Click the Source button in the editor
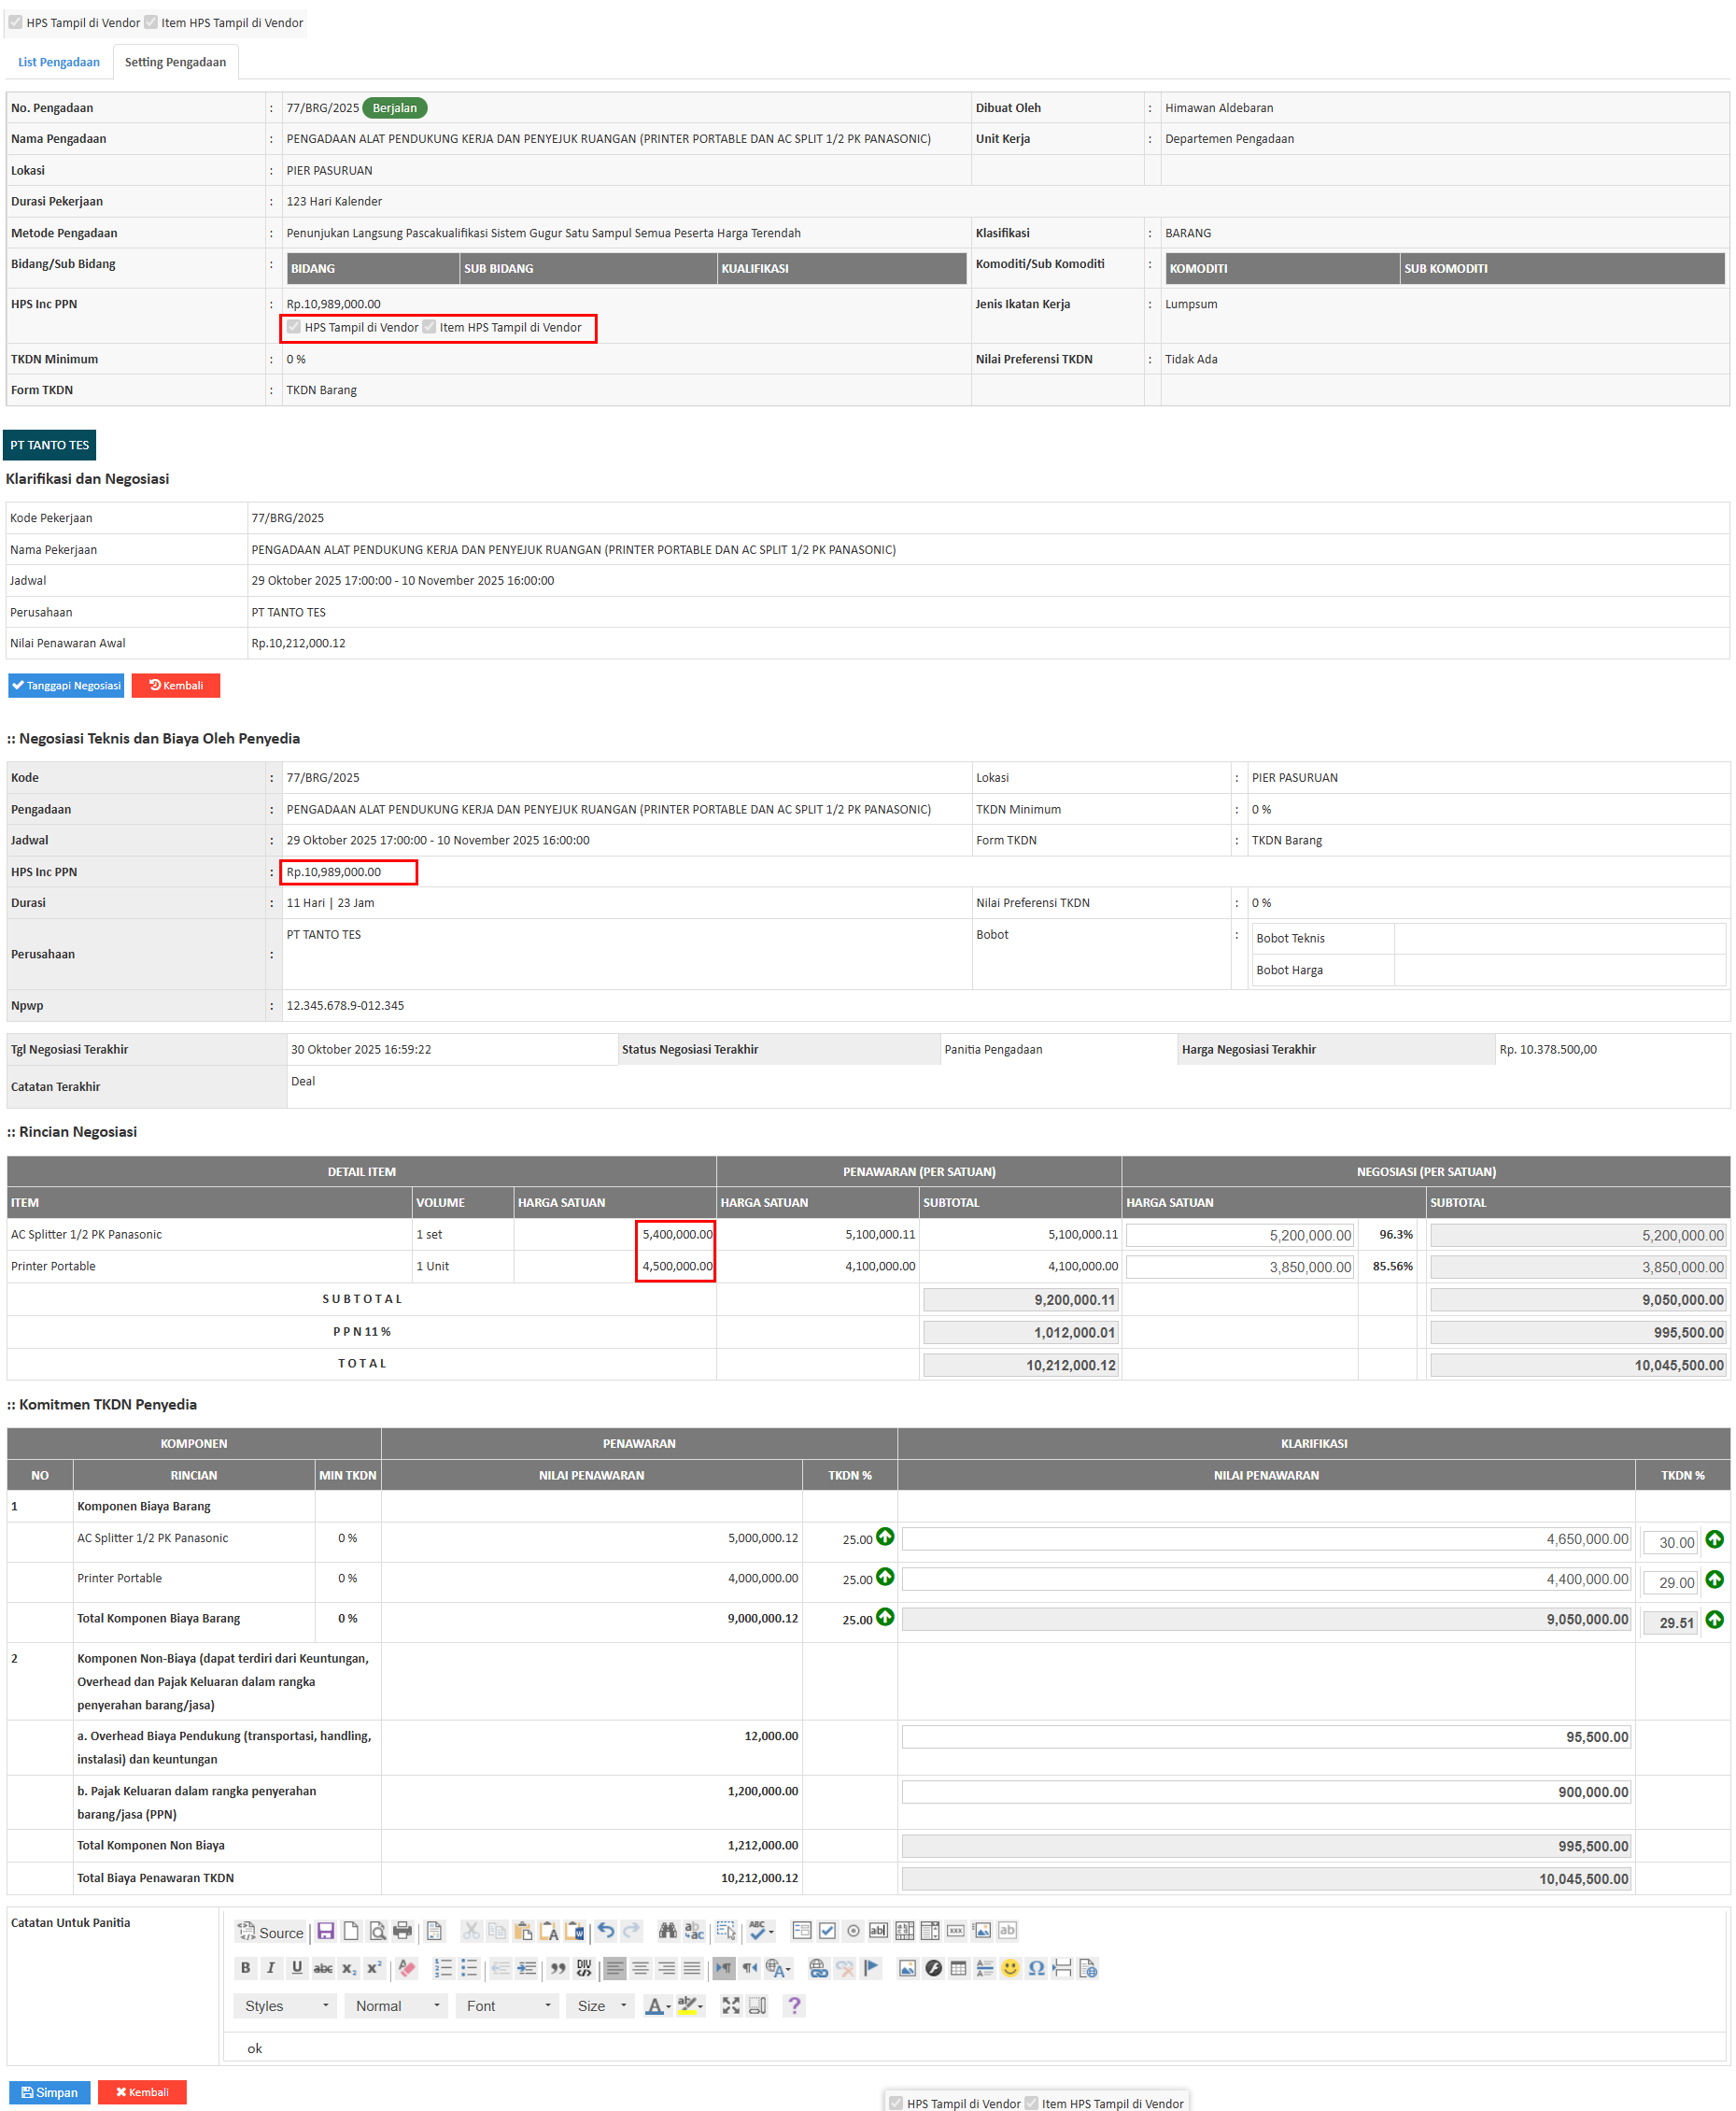 tap(271, 1931)
